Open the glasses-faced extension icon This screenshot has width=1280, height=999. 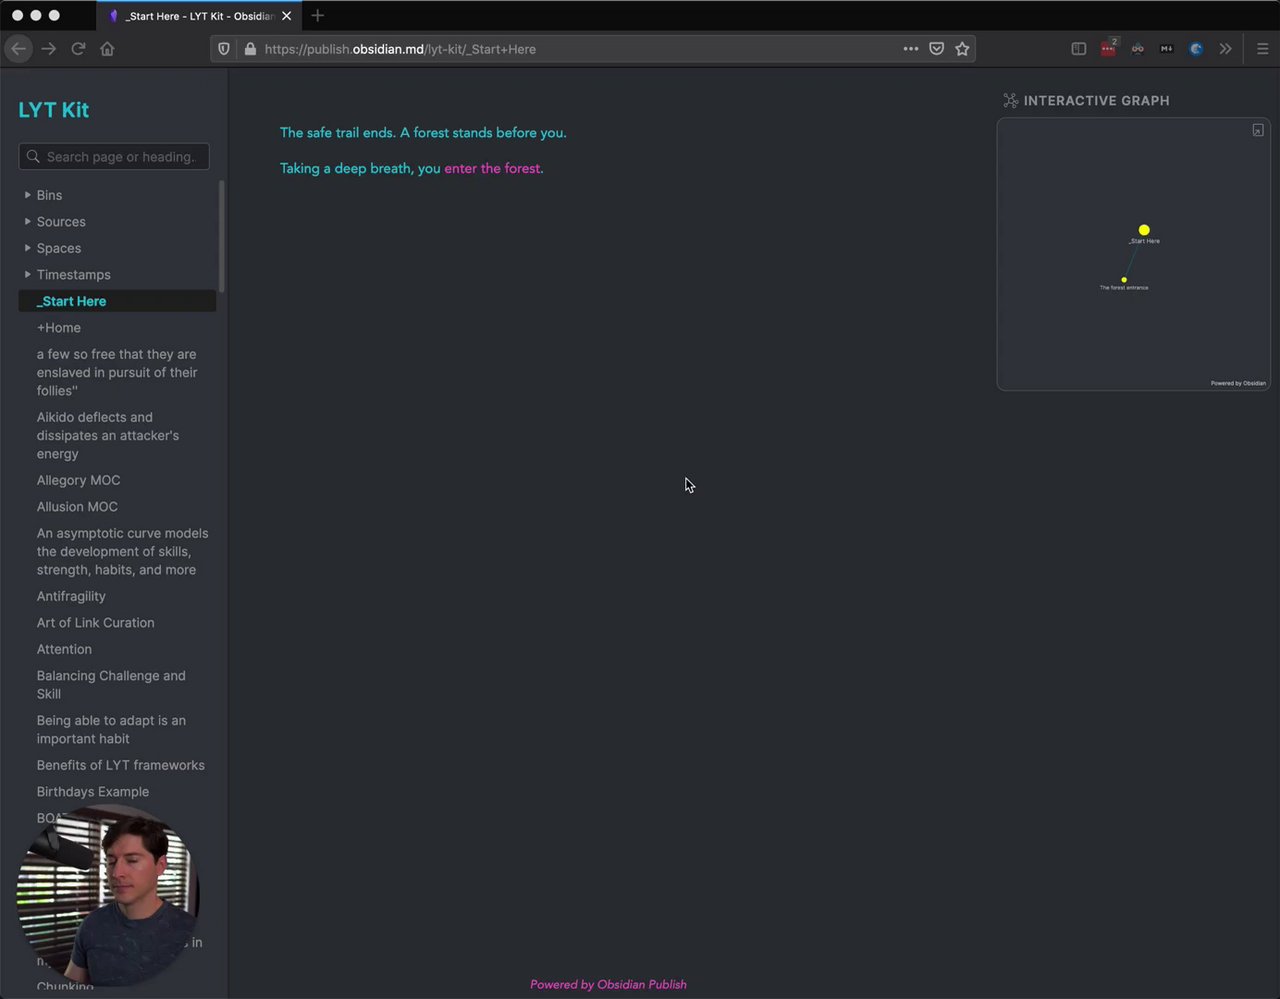[x=1137, y=49]
